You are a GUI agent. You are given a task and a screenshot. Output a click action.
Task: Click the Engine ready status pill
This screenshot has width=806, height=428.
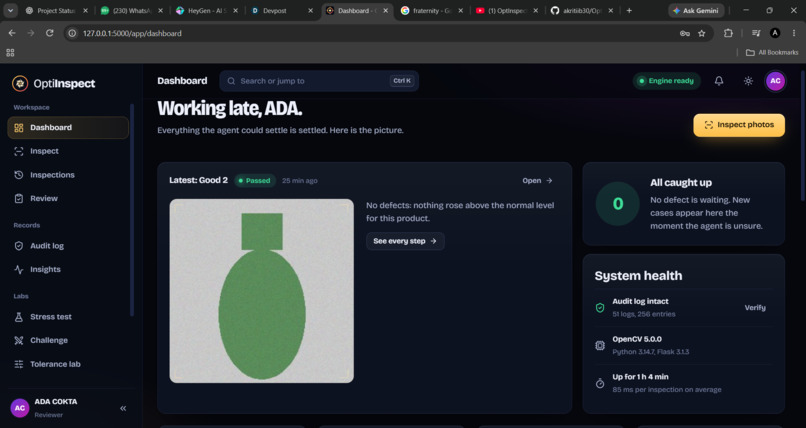click(666, 81)
